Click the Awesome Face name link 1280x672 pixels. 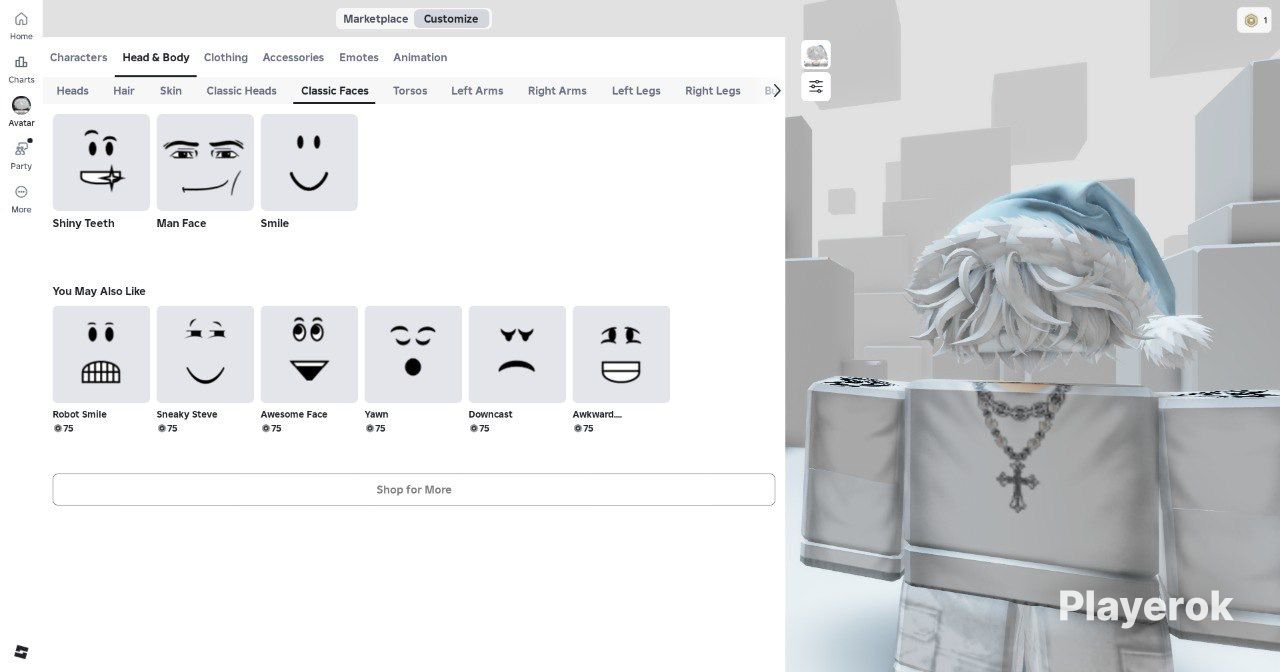point(294,414)
